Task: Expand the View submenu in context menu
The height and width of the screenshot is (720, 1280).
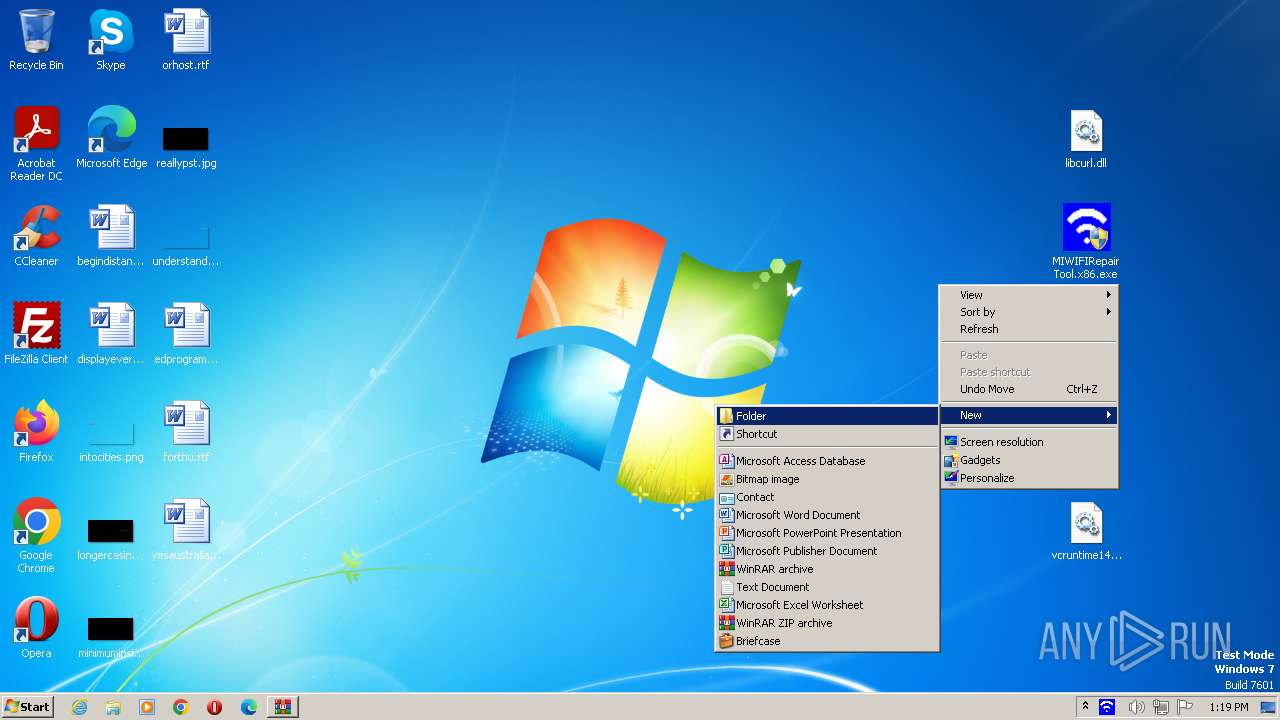Action: (1028, 295)
